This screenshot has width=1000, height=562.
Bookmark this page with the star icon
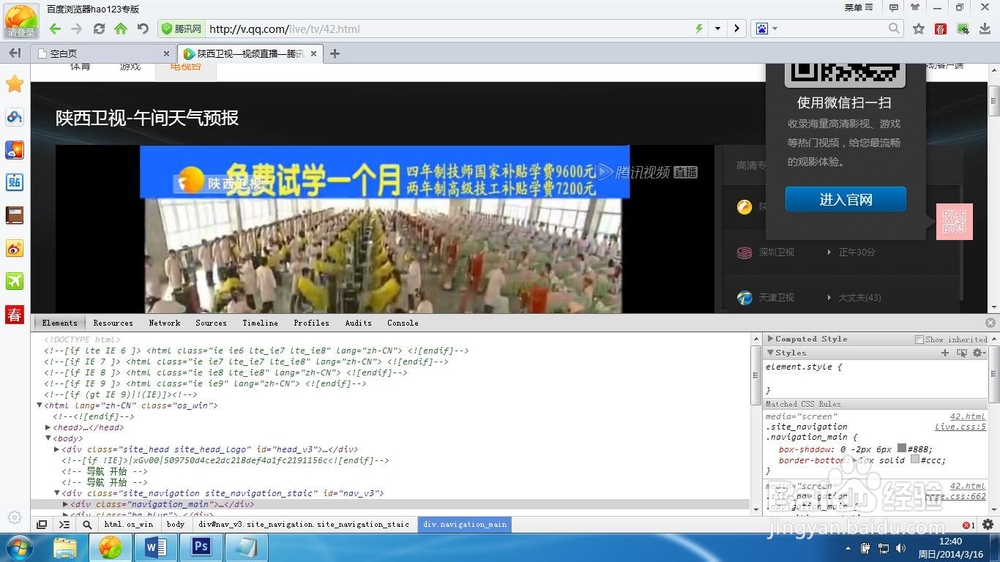[918, 29]
